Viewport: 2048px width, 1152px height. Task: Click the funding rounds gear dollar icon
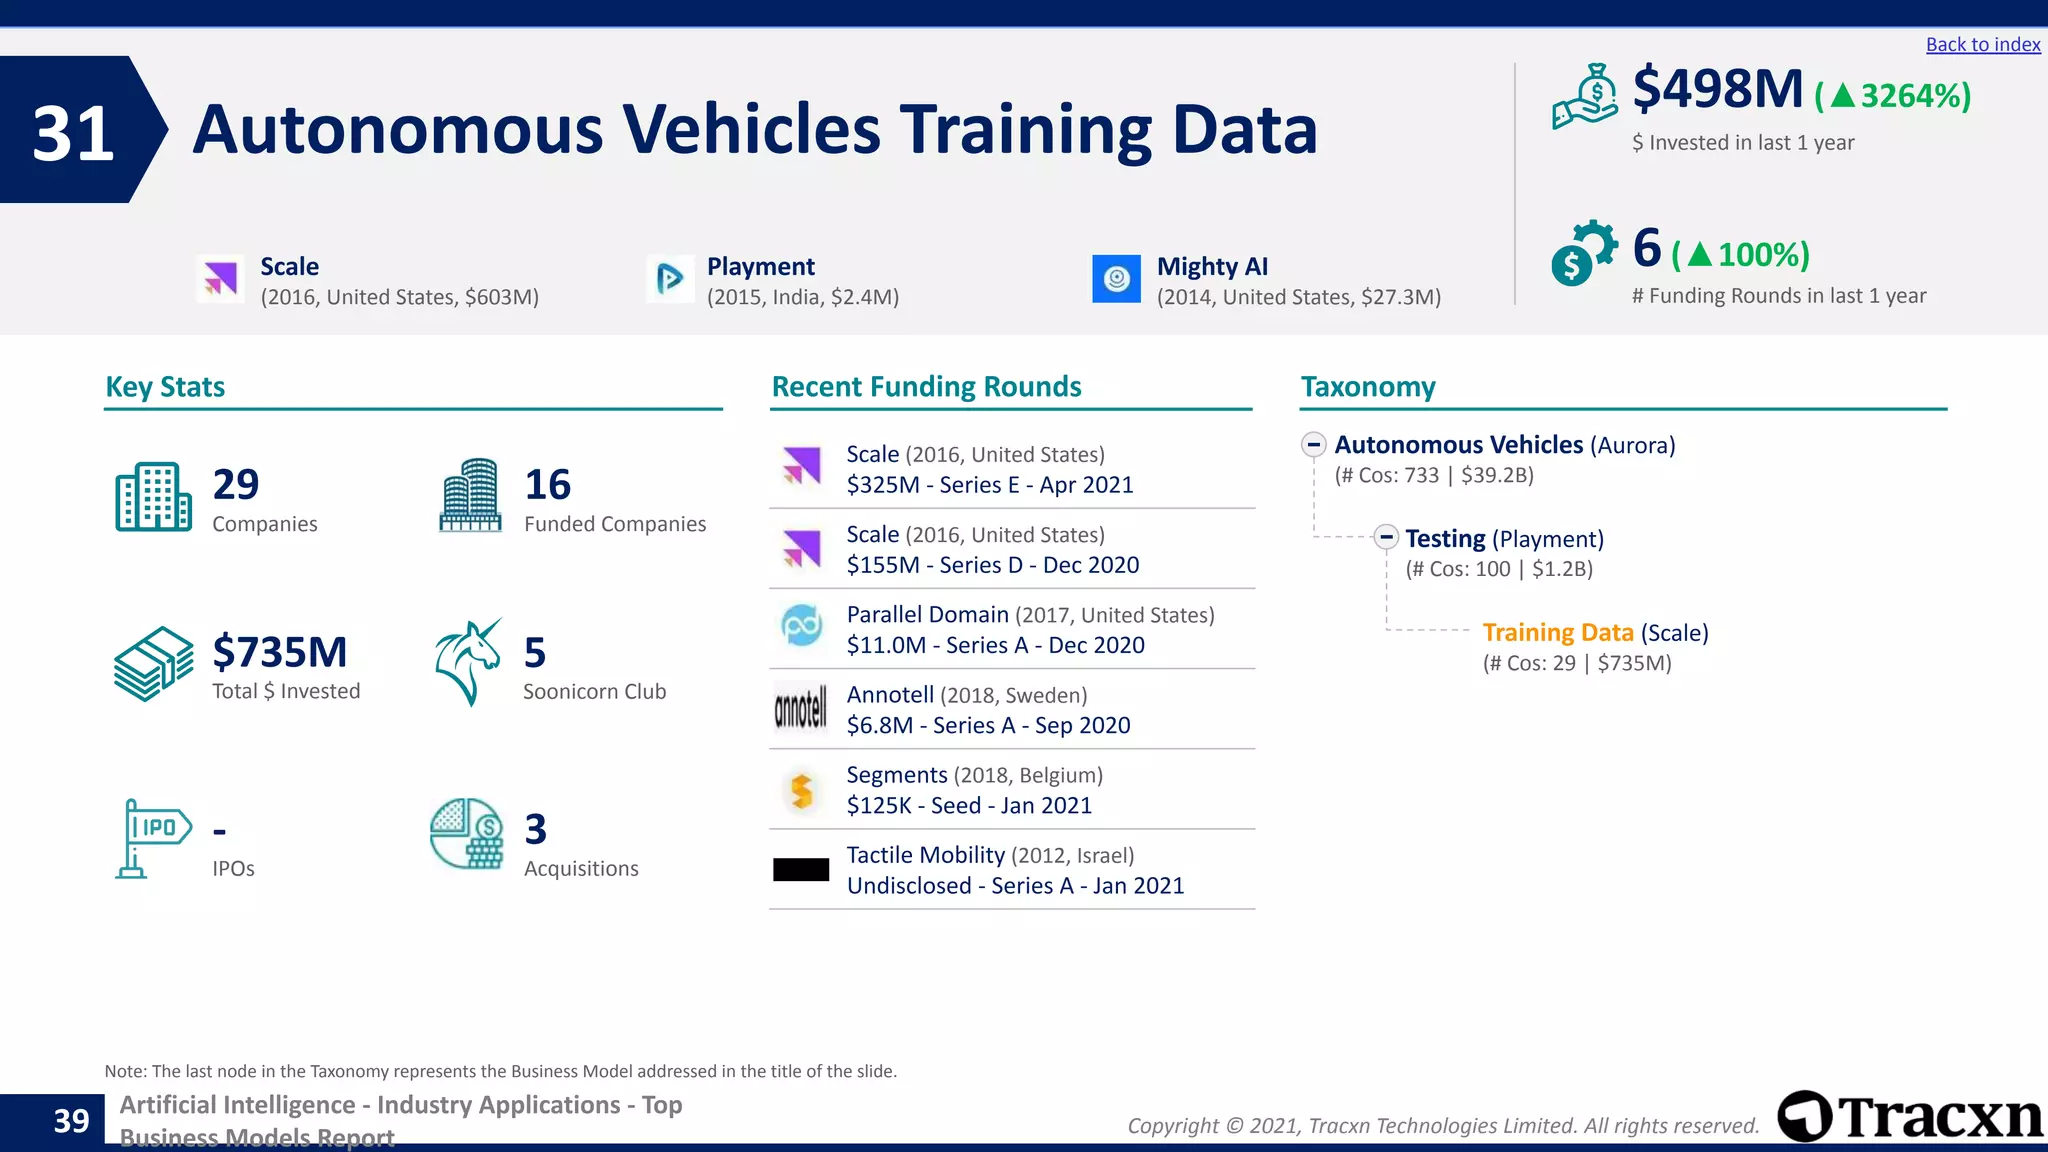(x=1584, y=253)
